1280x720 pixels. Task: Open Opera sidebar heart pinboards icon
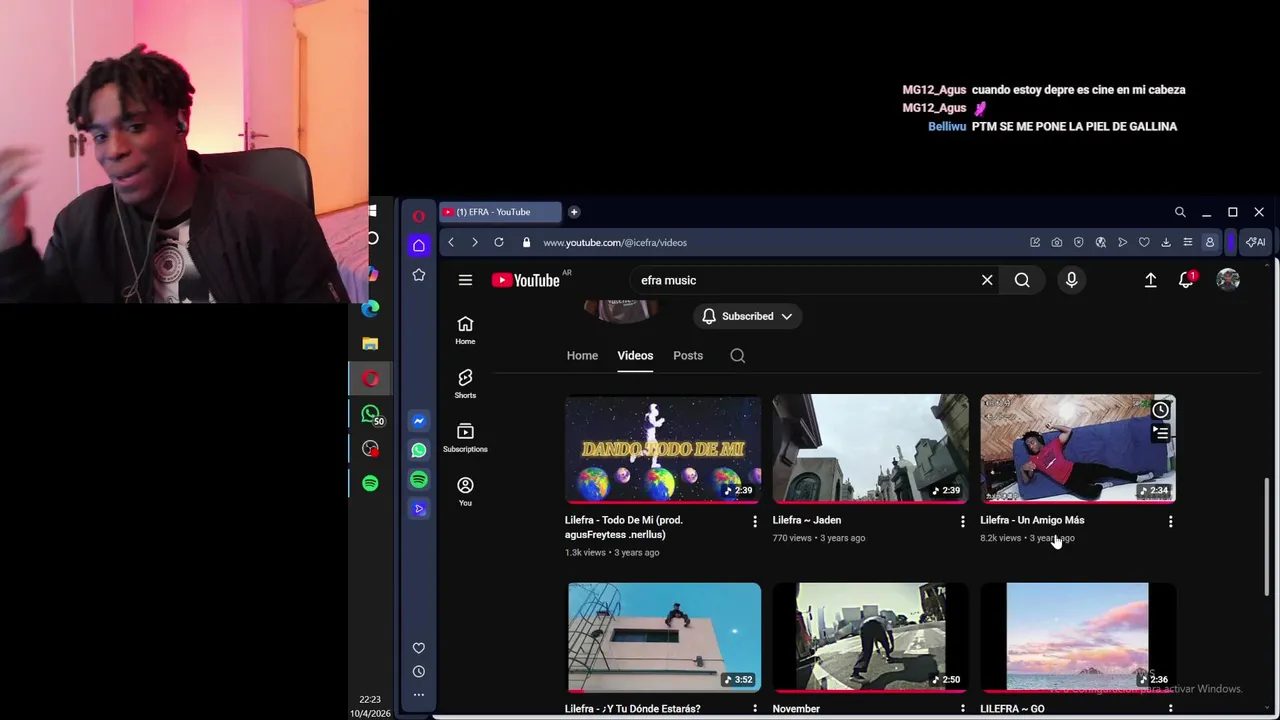pyautogui.click(x=419, y=648)
